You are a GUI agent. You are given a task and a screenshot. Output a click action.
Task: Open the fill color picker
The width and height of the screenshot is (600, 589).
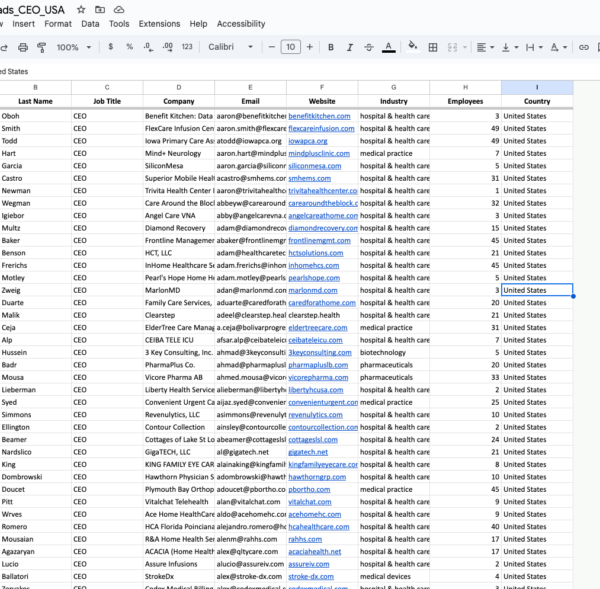point(412,47)
